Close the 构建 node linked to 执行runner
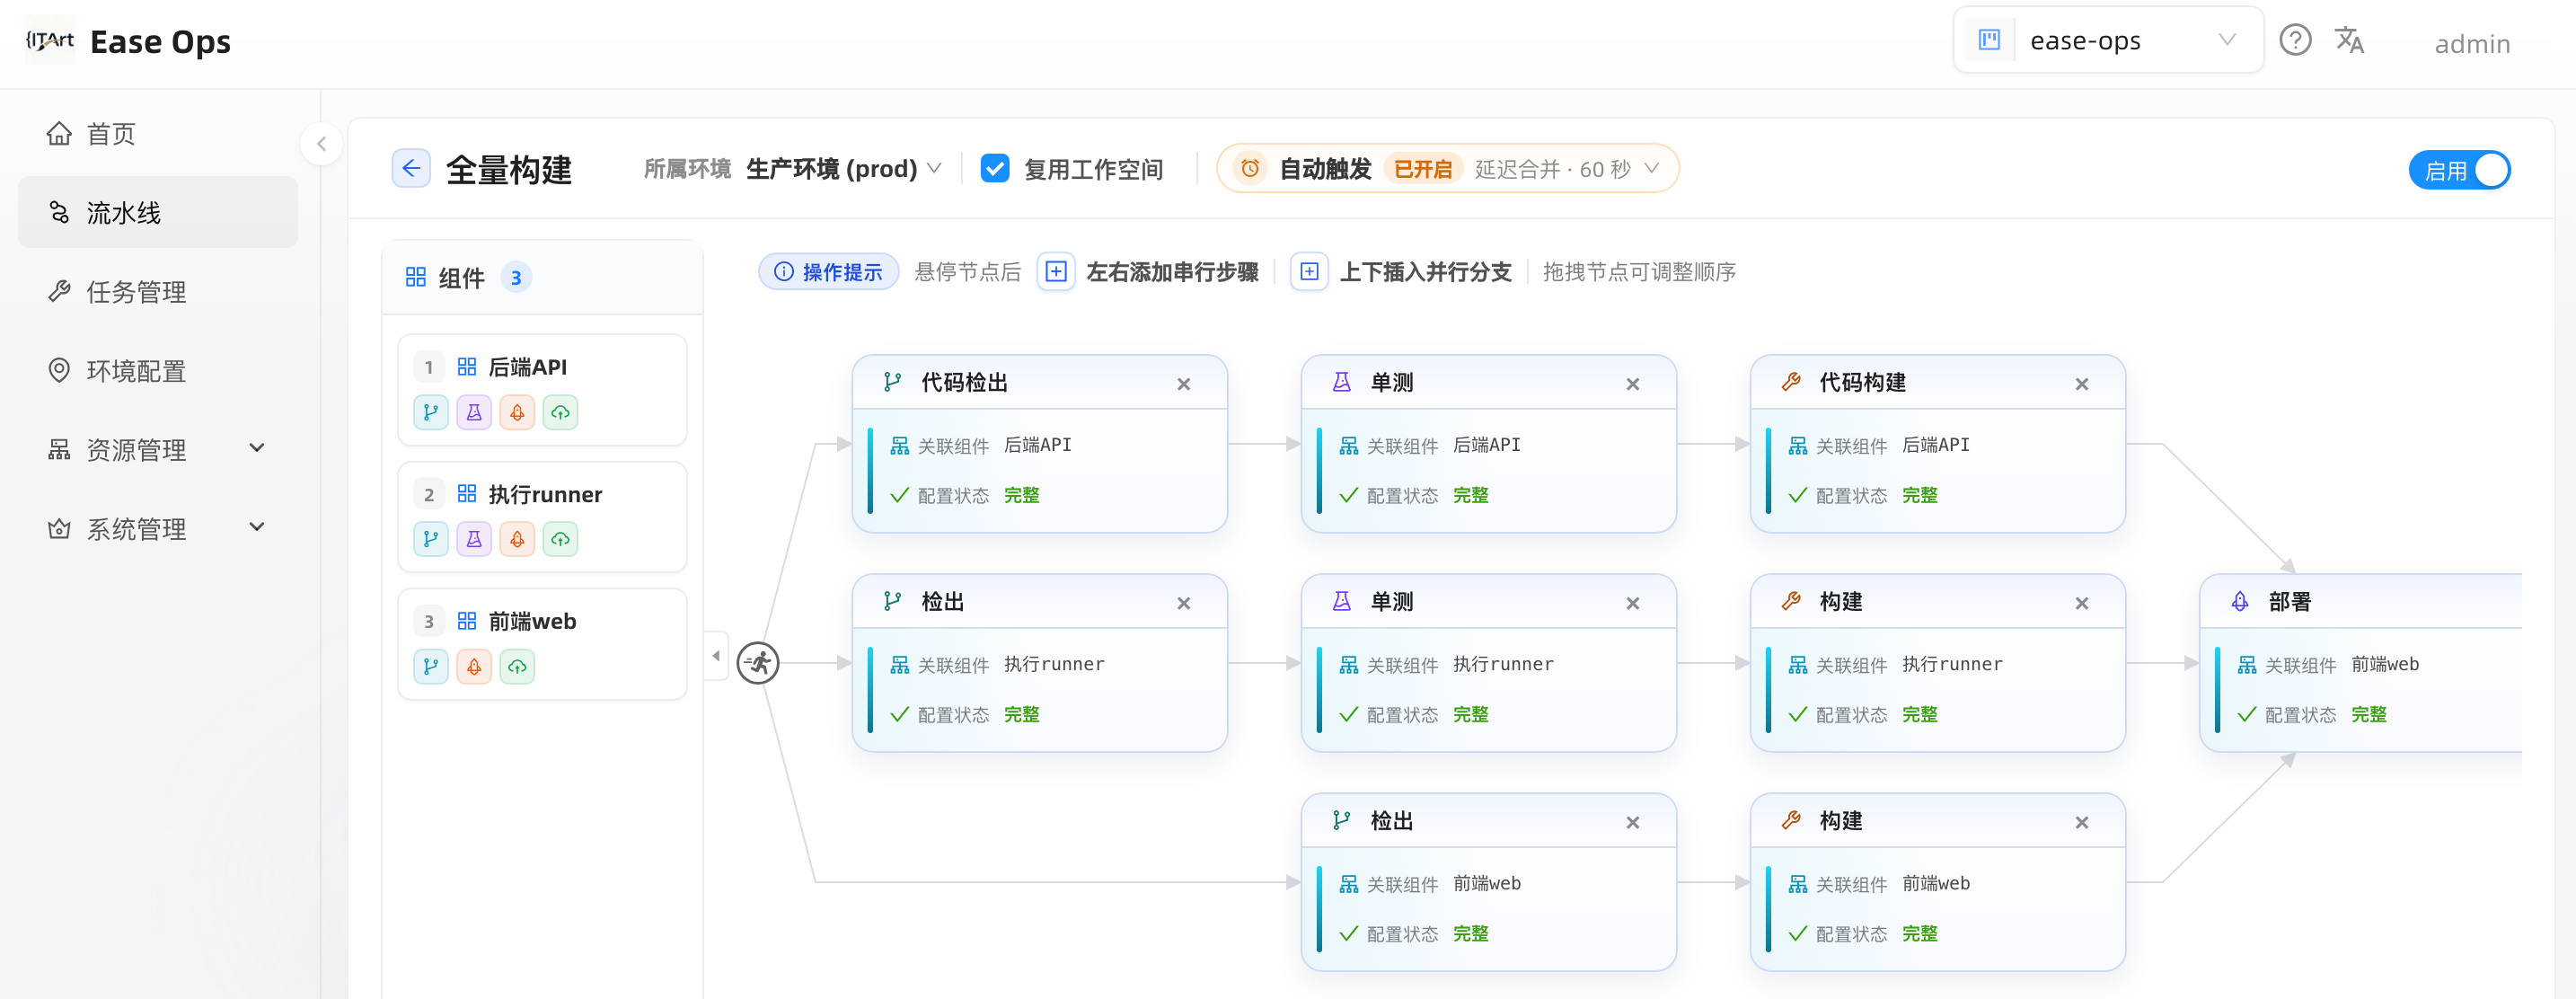The height and width of the screenshot is (999, 2576). coord(2082,603)
